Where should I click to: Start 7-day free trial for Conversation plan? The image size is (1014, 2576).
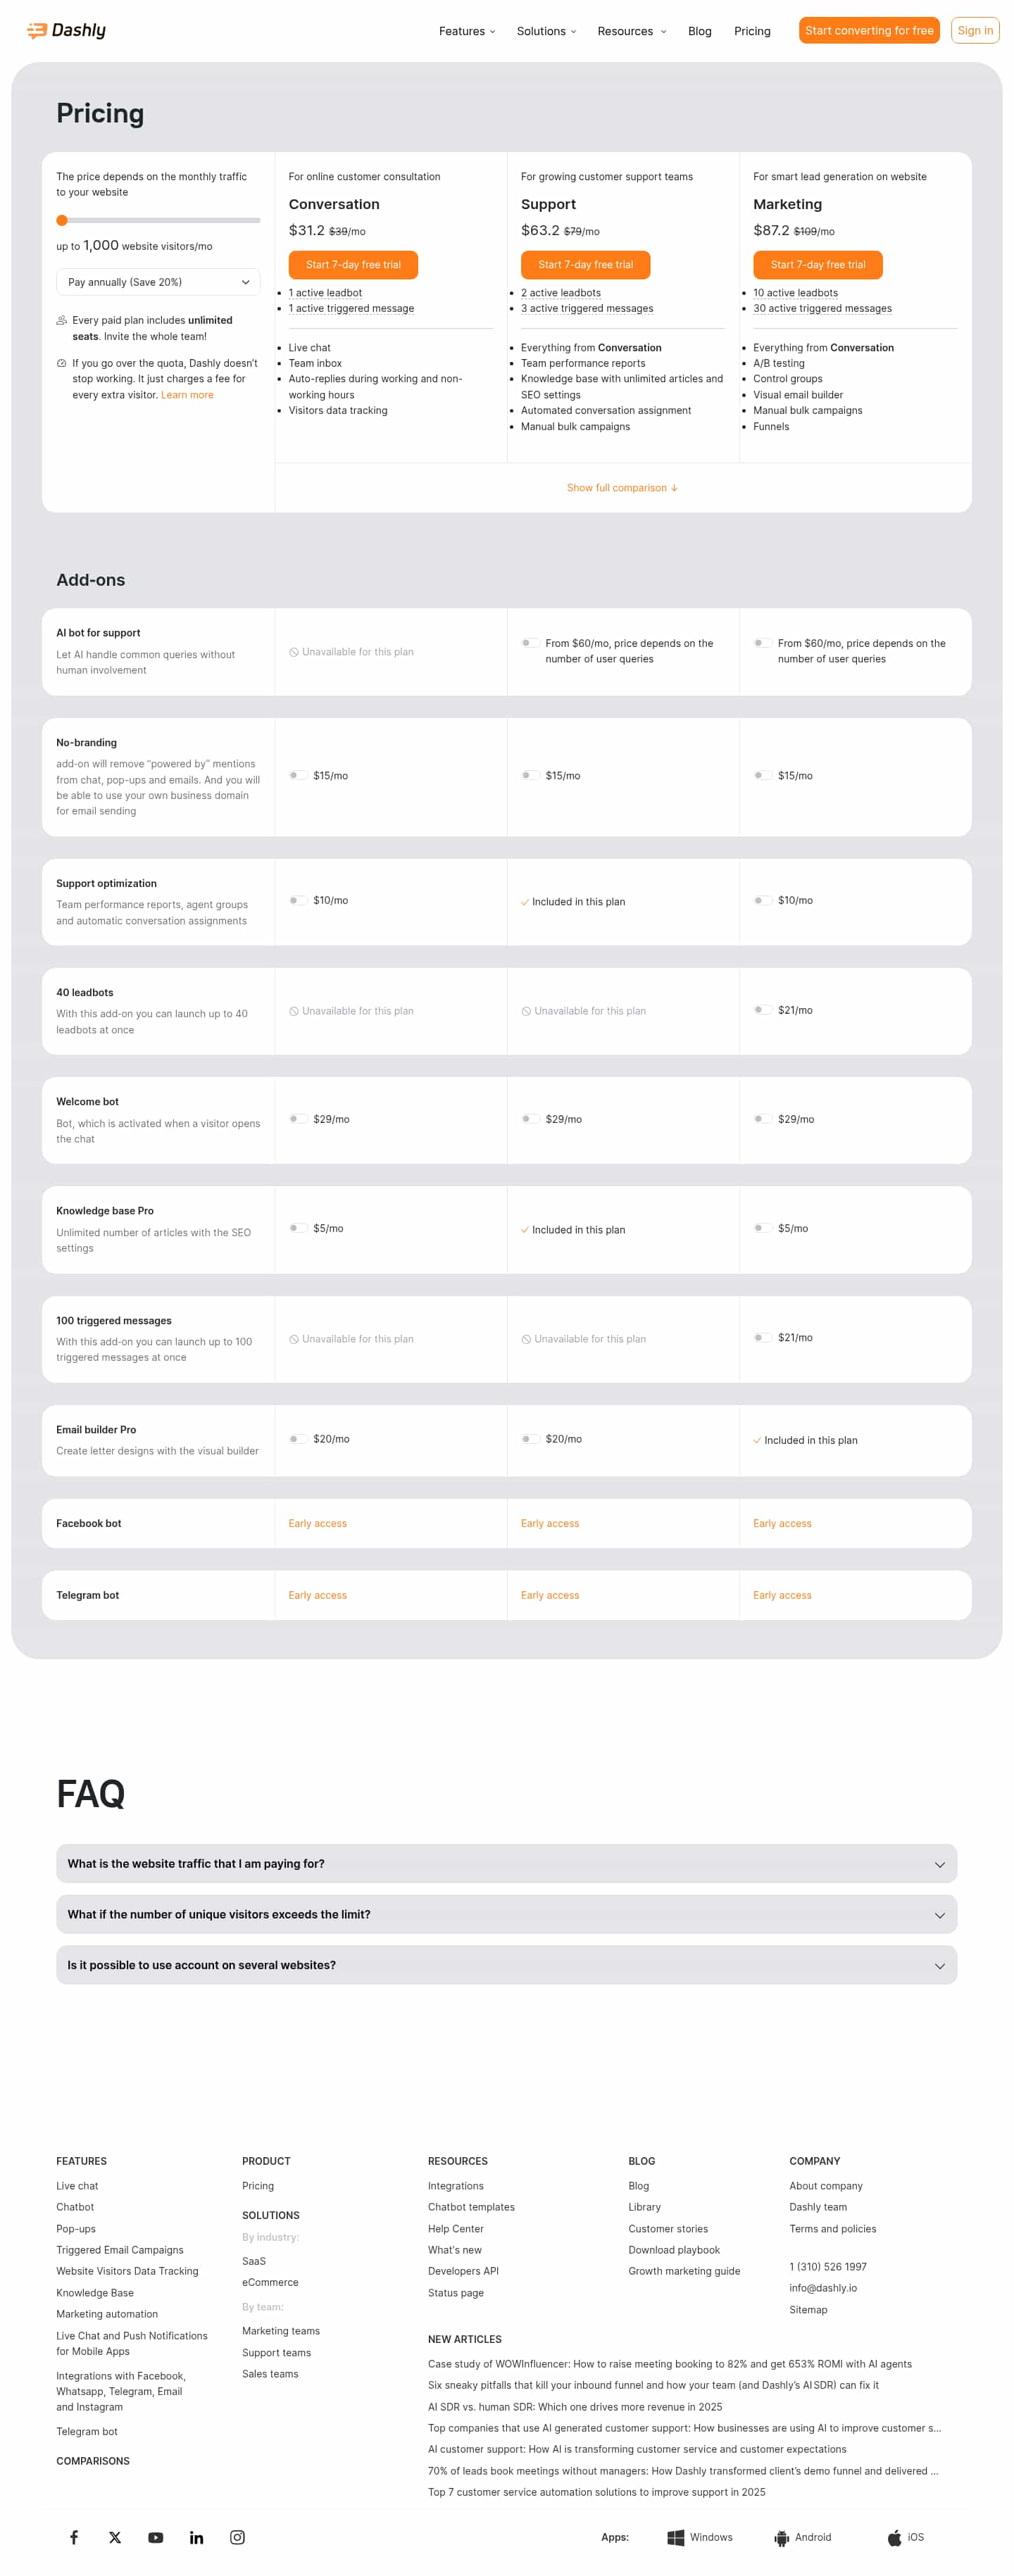(x=353, y=264)
